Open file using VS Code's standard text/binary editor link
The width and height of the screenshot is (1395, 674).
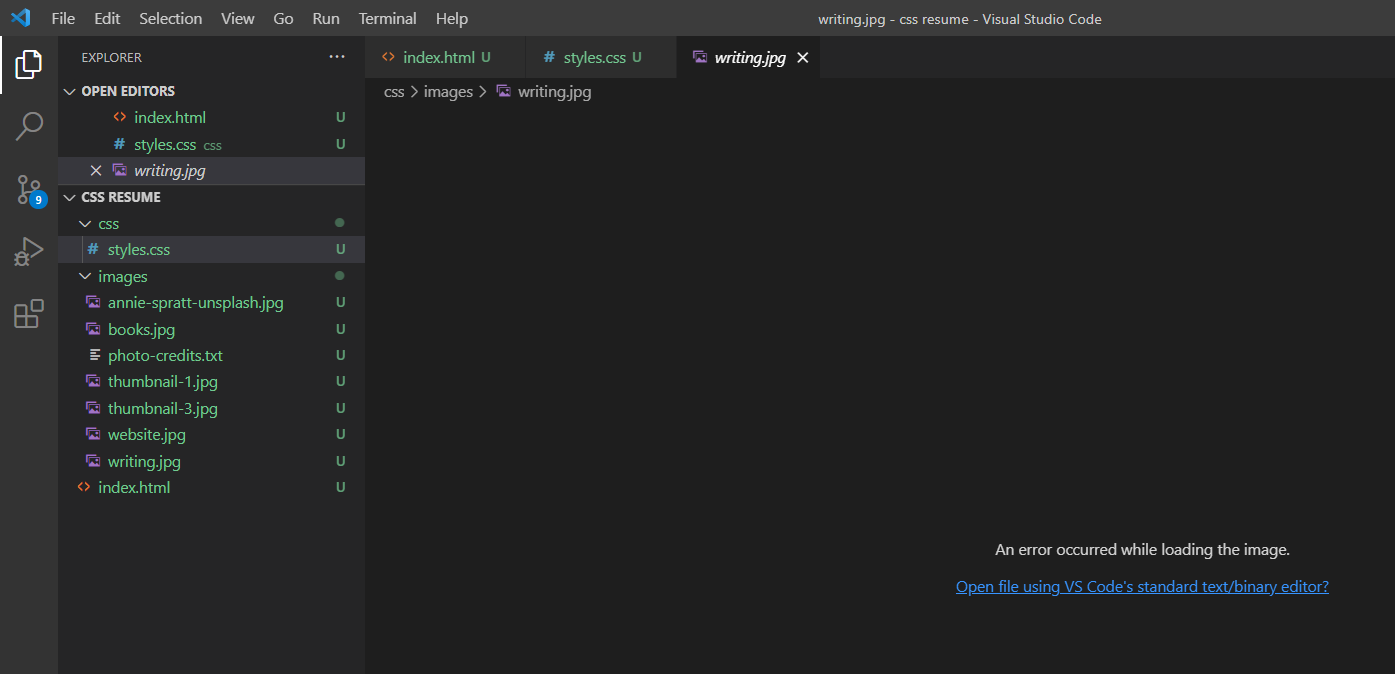click(x=1142, y=587)
